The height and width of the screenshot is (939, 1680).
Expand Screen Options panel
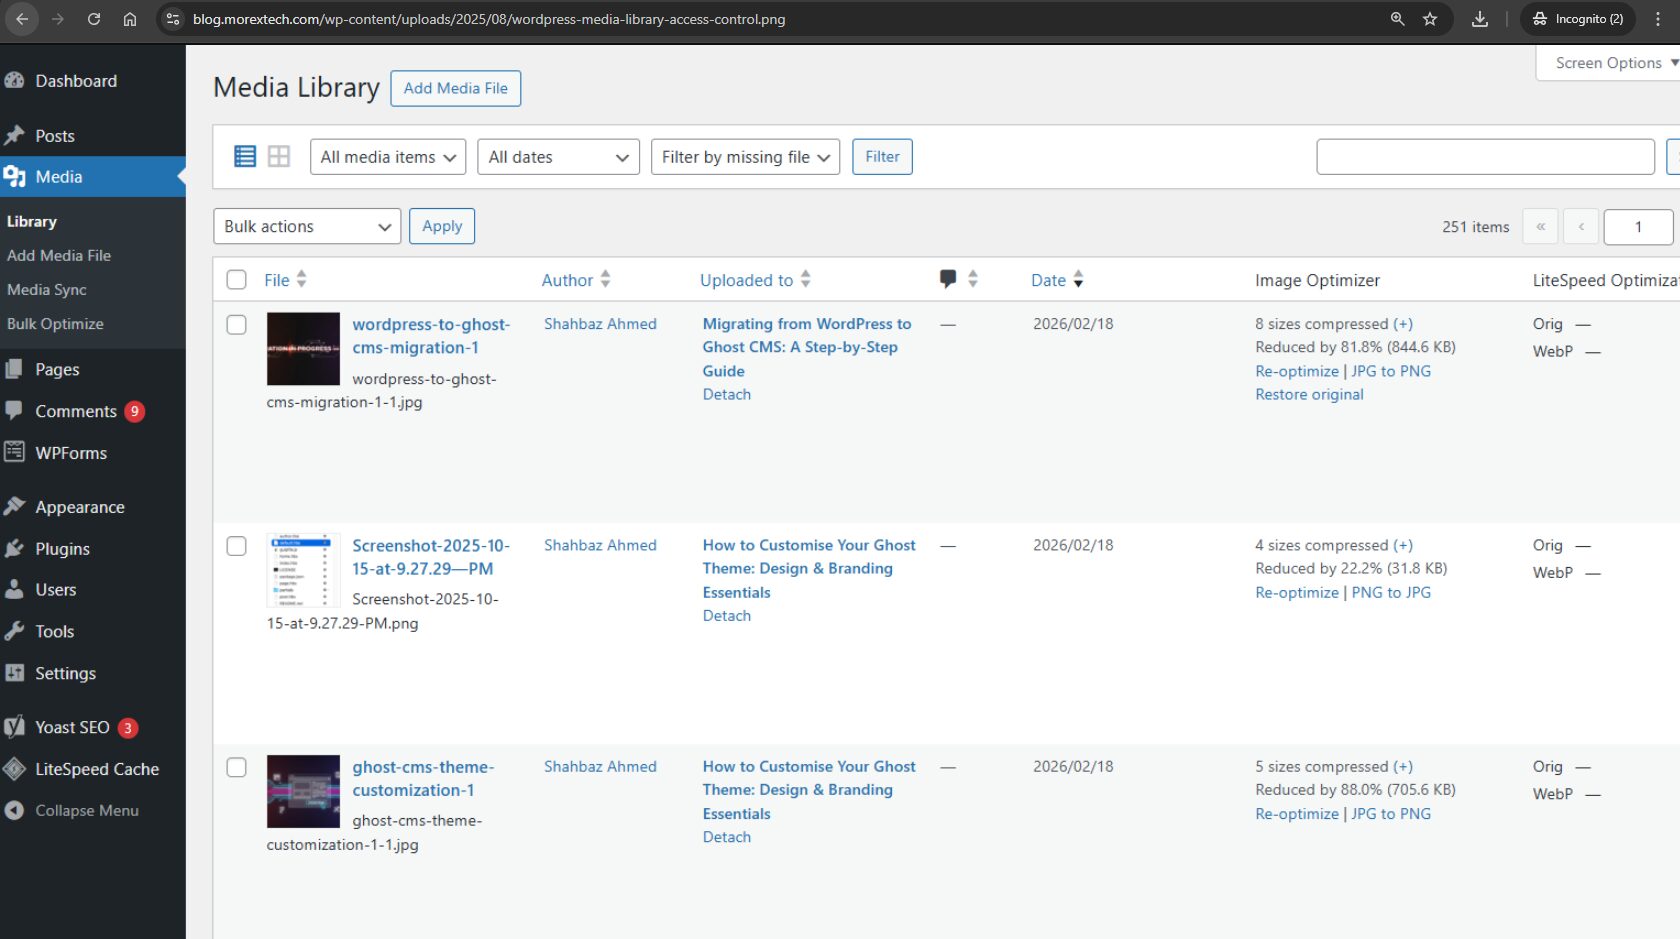pyautogui.click(x=1608, y=62)
